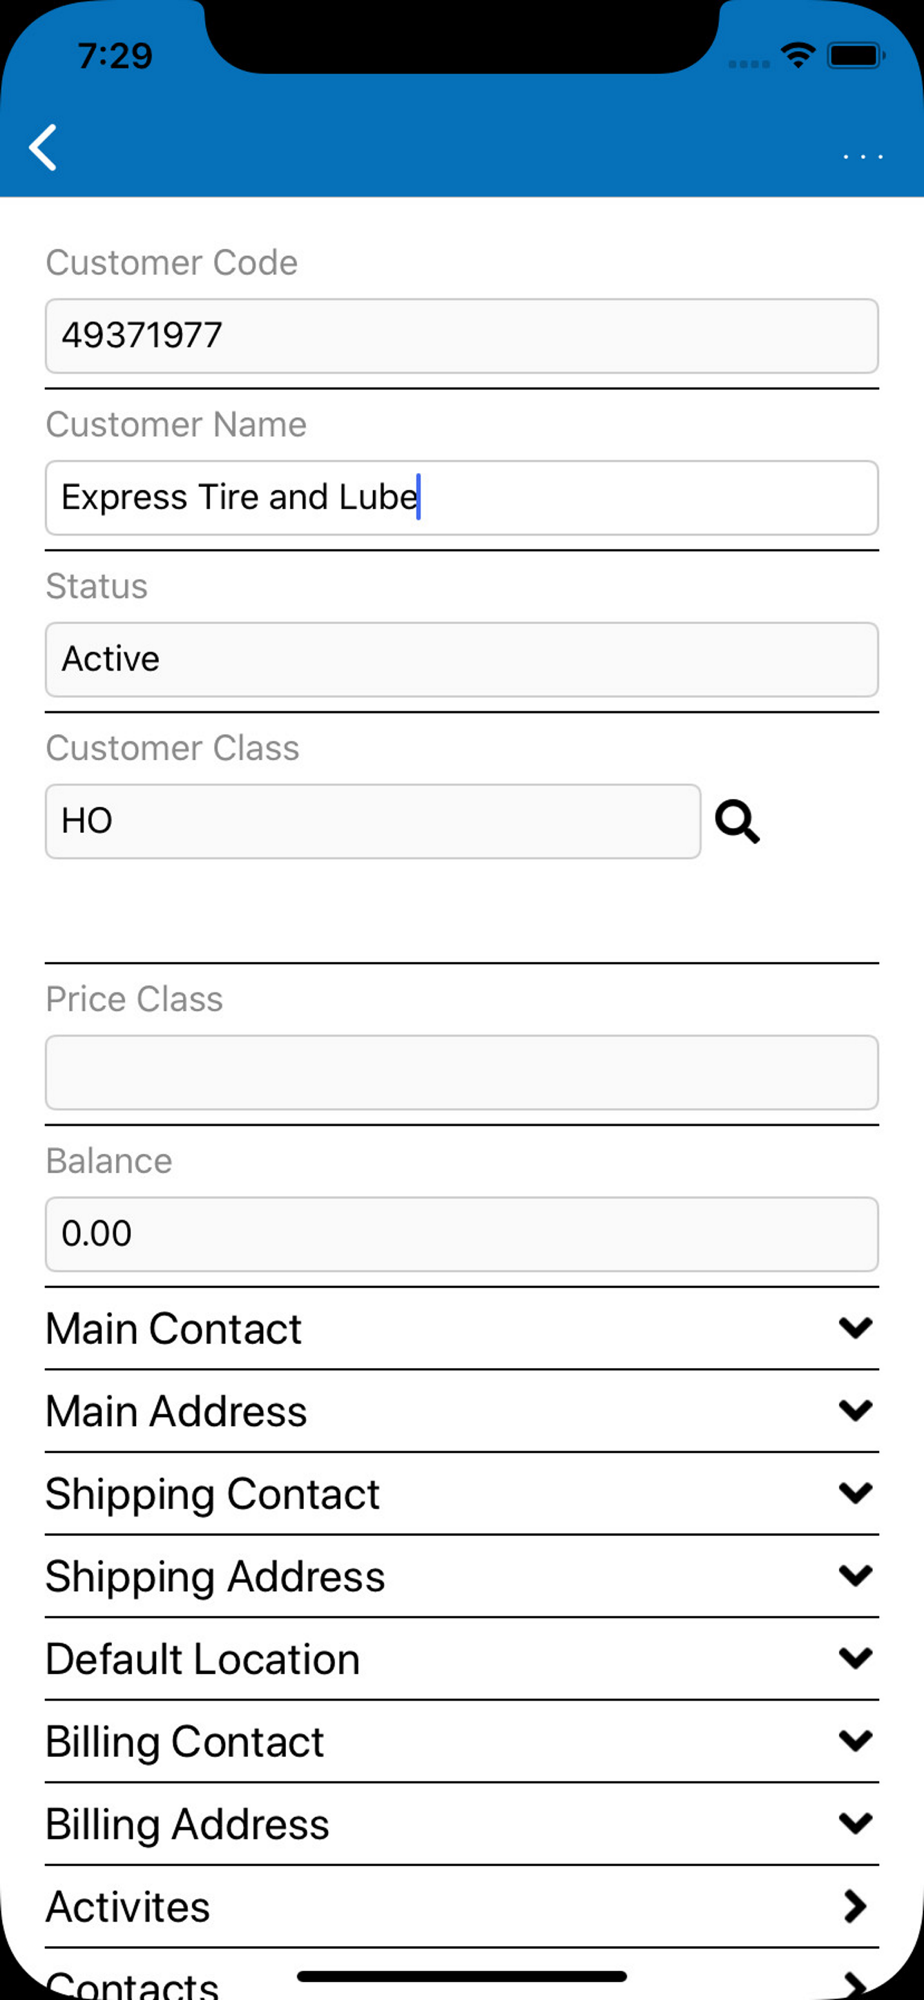Image resolution: width=924 pixels, height=2000 pixels.
Task: Tap the battery status icon
Action: pos(855,55)
